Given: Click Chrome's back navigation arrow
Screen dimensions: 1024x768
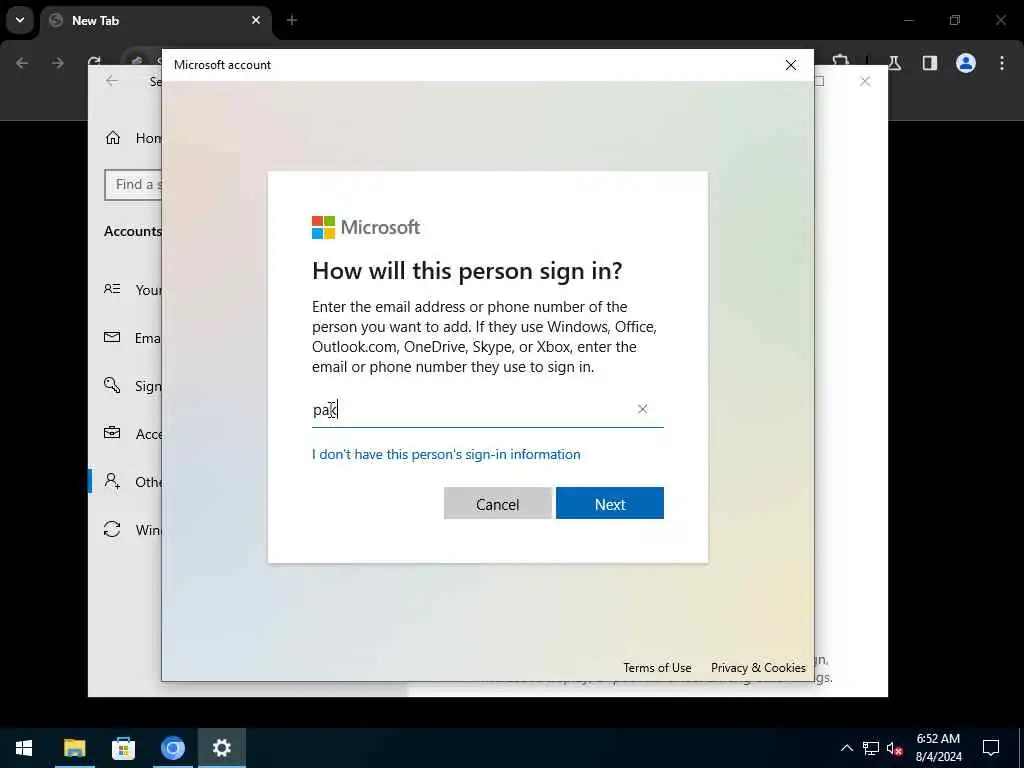Looking at the screenshot, I should point(22,63).
